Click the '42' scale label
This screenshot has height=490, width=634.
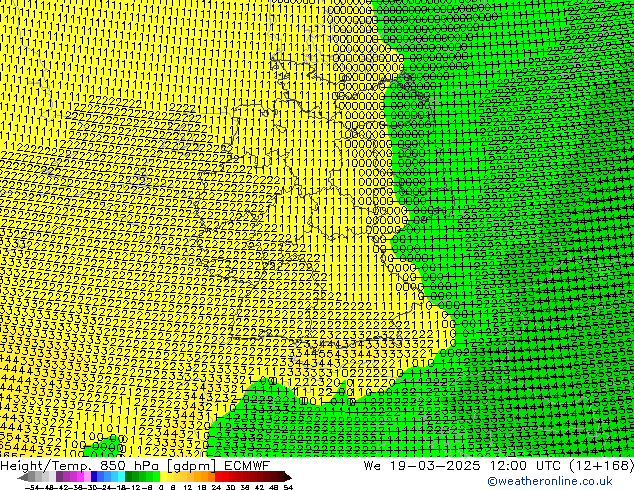point(259,487)
